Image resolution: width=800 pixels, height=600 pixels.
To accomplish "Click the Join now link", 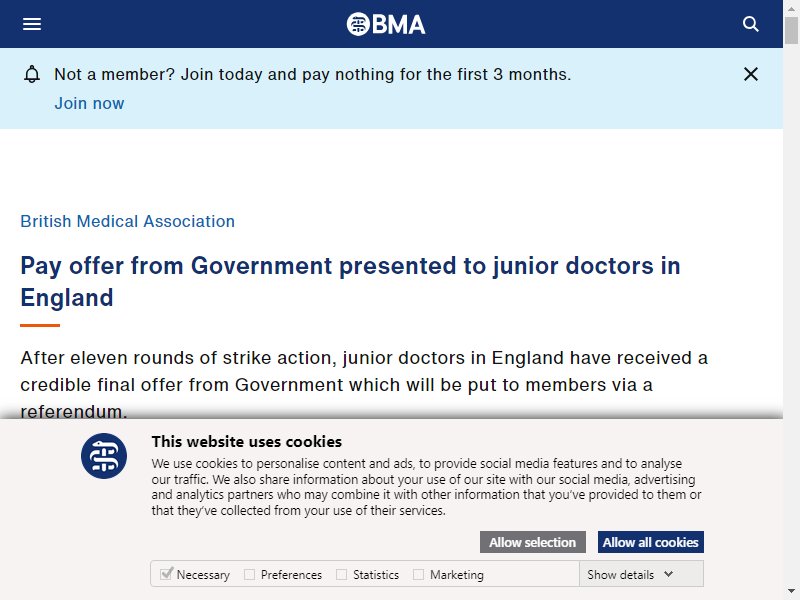I will pos(89,104).
